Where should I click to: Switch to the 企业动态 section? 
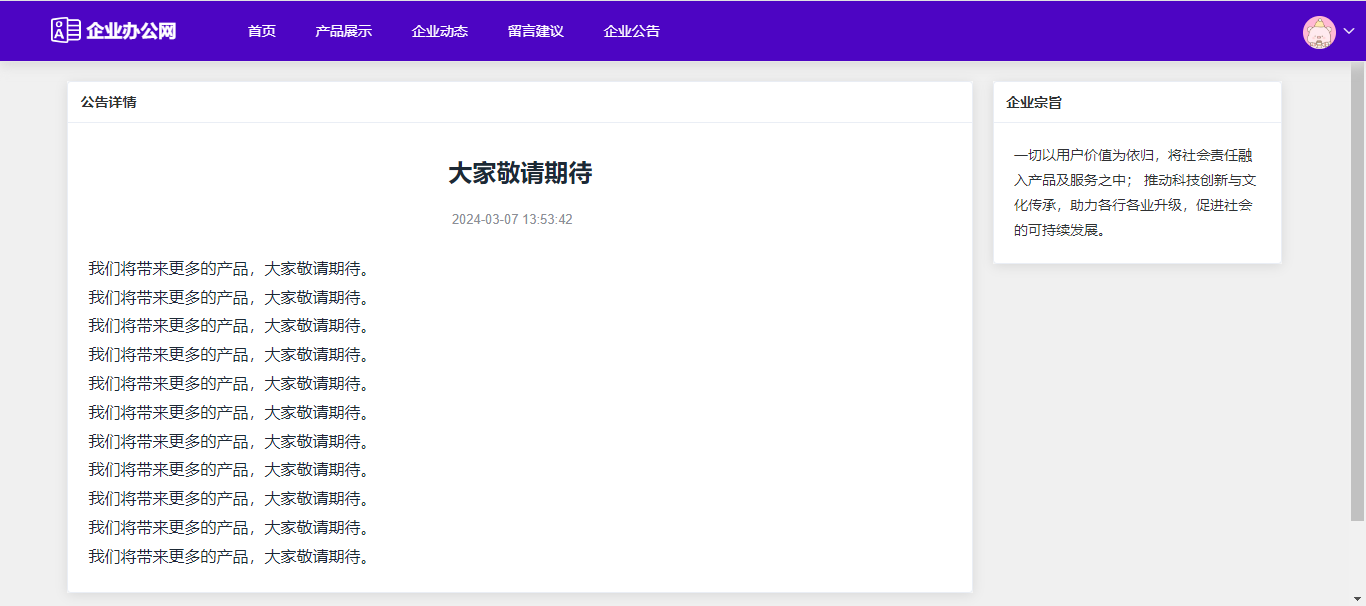[x=439, y=31]
